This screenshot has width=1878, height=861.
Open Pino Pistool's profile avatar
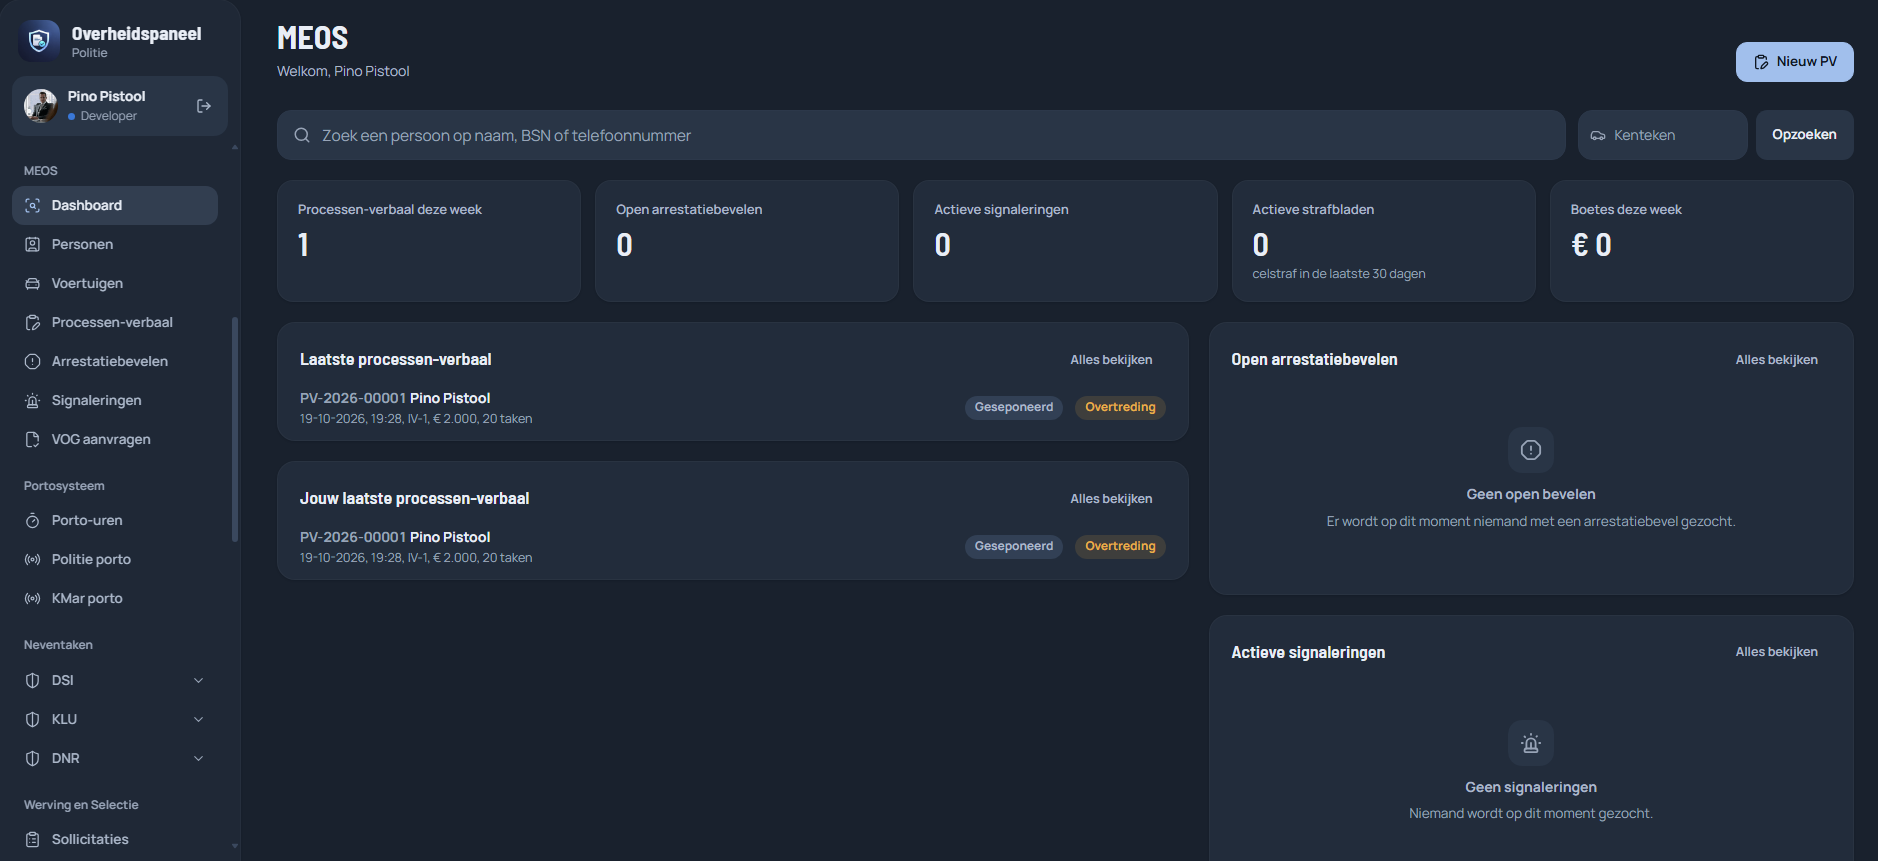click(x=41, y=105)
